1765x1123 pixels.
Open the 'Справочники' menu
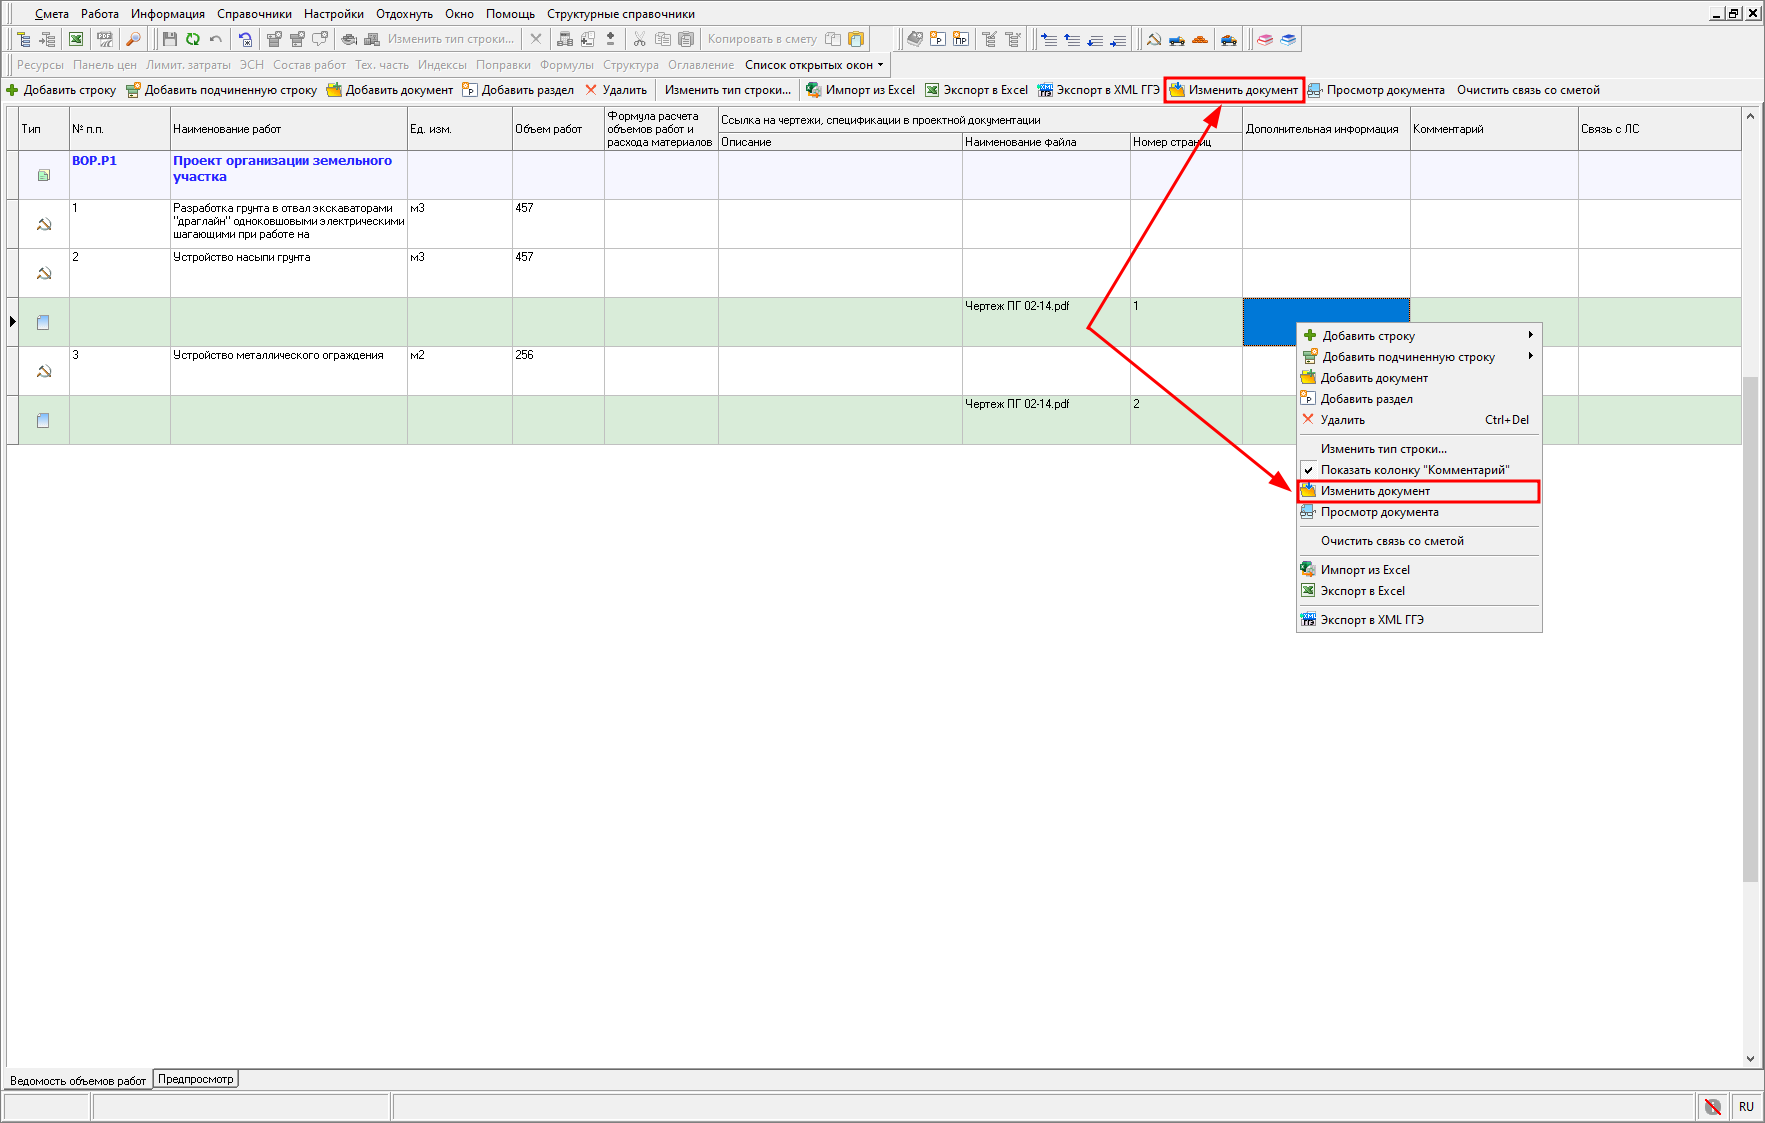pos(254,14)
